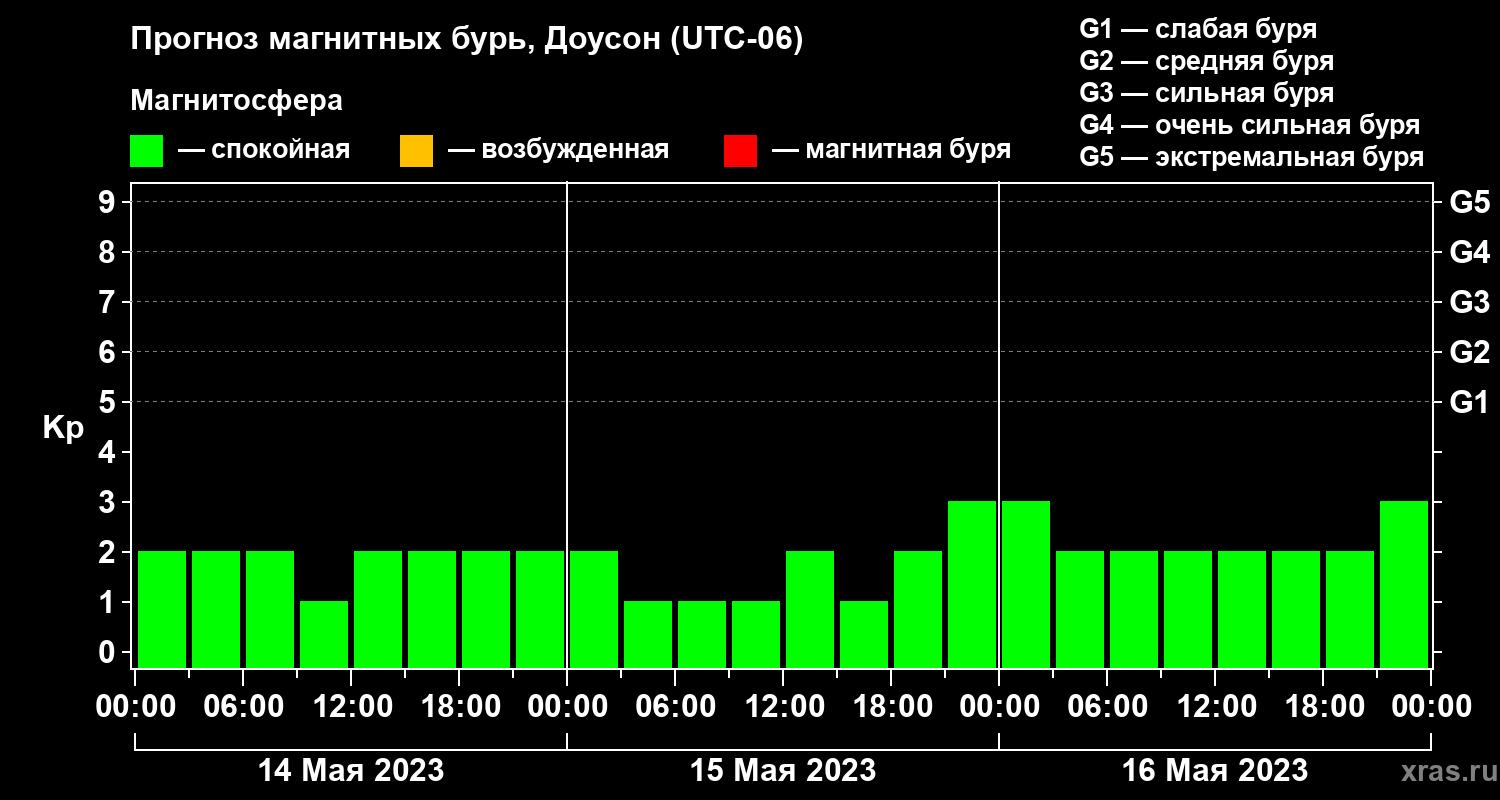Click the '— магнитная буря' legend label
Viewport: 1500px width, 800px height.
(892, 151)
